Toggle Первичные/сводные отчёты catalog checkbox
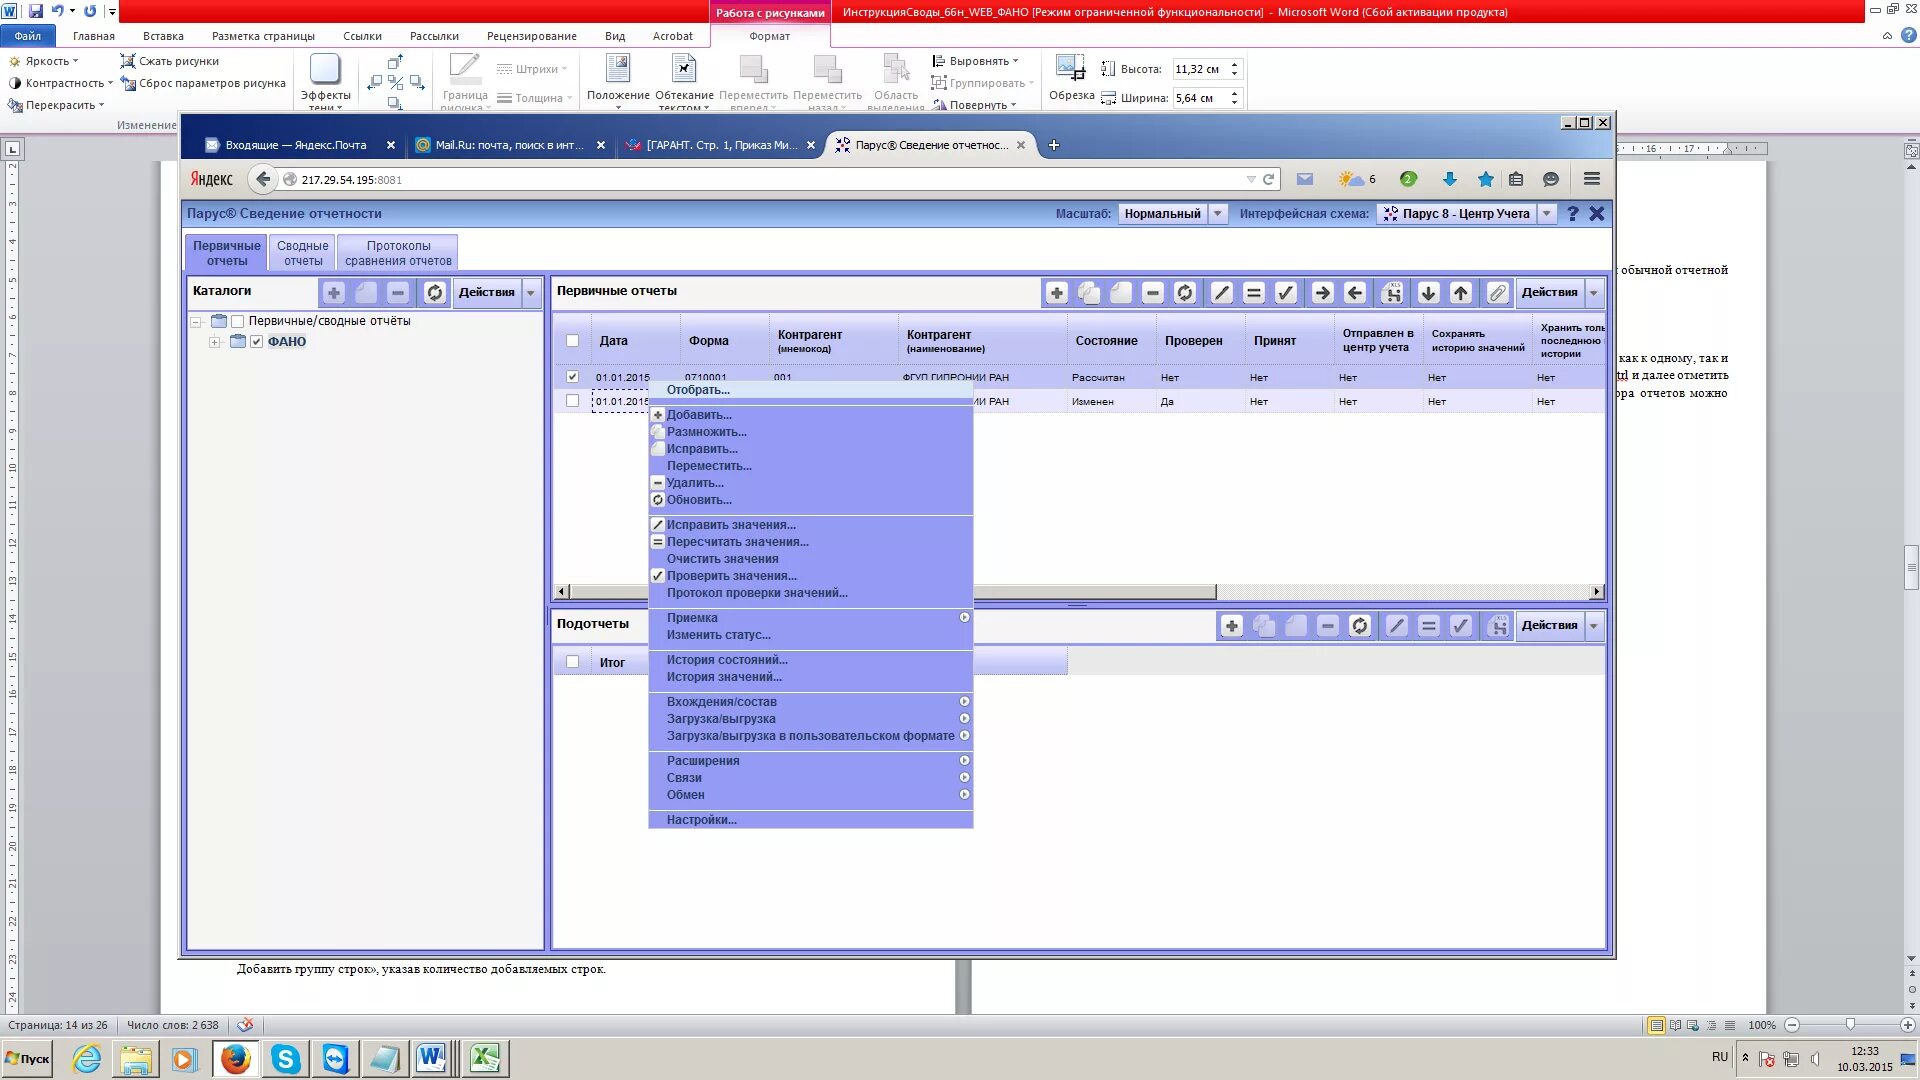Image resolution: width=1920 pixels, height=1080 pixels. click(238, 321)
